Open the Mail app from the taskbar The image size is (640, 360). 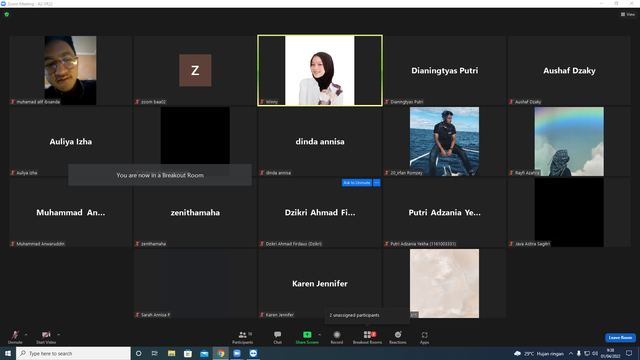[x=204, y=353]
